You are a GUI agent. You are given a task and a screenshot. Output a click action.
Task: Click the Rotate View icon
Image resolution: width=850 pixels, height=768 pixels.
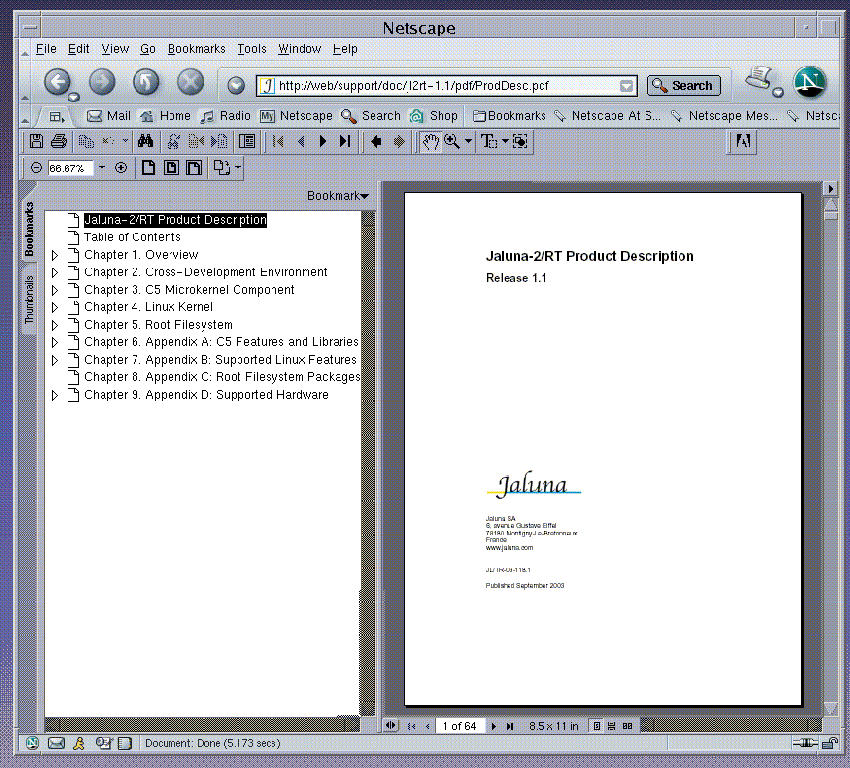tap(221, 167)
